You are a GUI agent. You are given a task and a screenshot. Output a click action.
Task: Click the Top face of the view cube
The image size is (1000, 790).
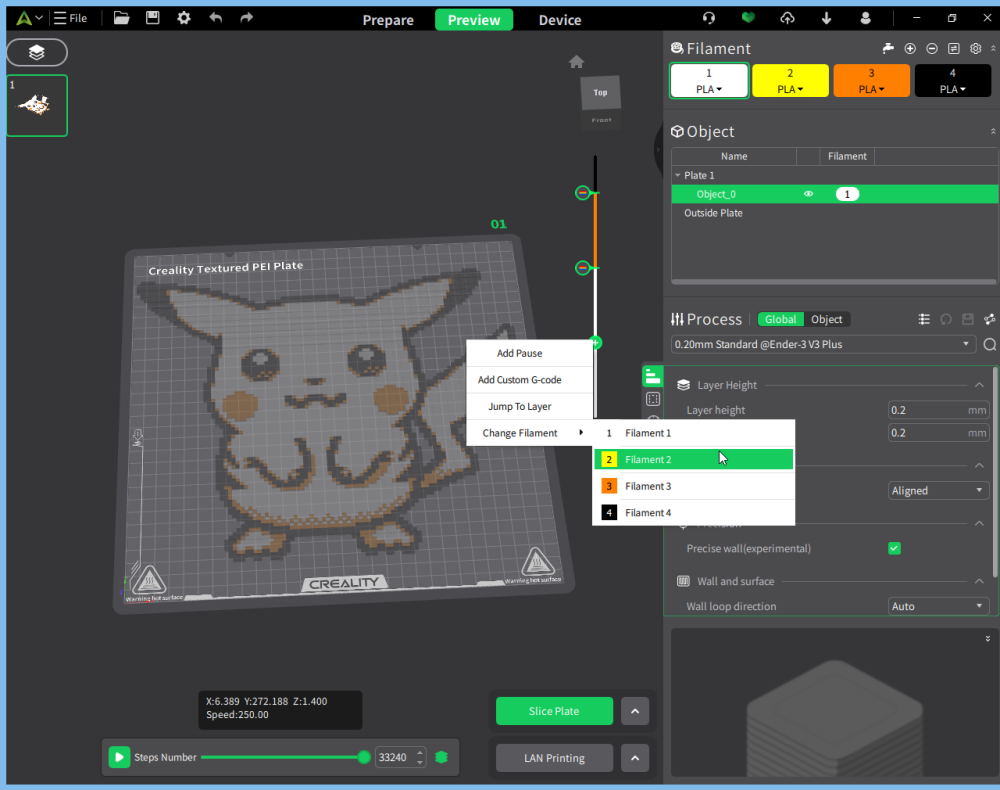point(600,92)
